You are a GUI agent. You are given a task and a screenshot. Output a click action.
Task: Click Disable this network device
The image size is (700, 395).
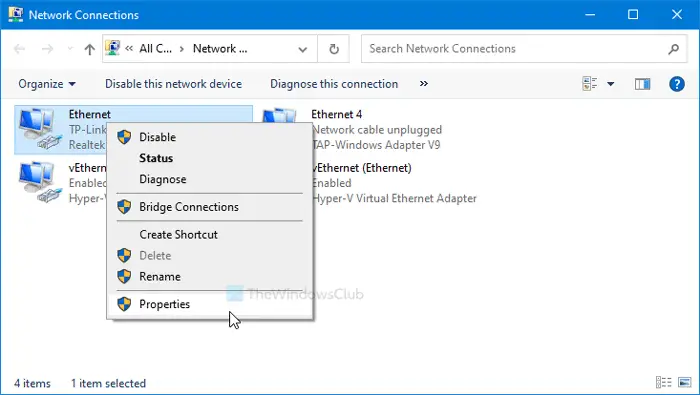173,84
